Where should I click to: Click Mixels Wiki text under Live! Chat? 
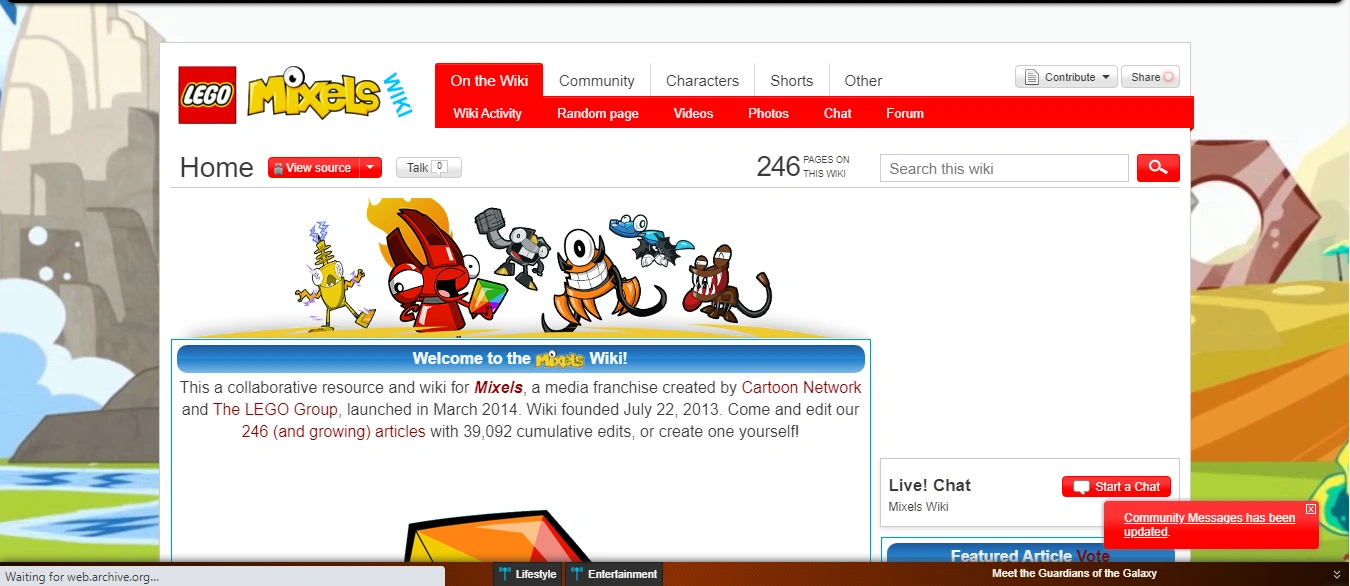click(918, 507)
